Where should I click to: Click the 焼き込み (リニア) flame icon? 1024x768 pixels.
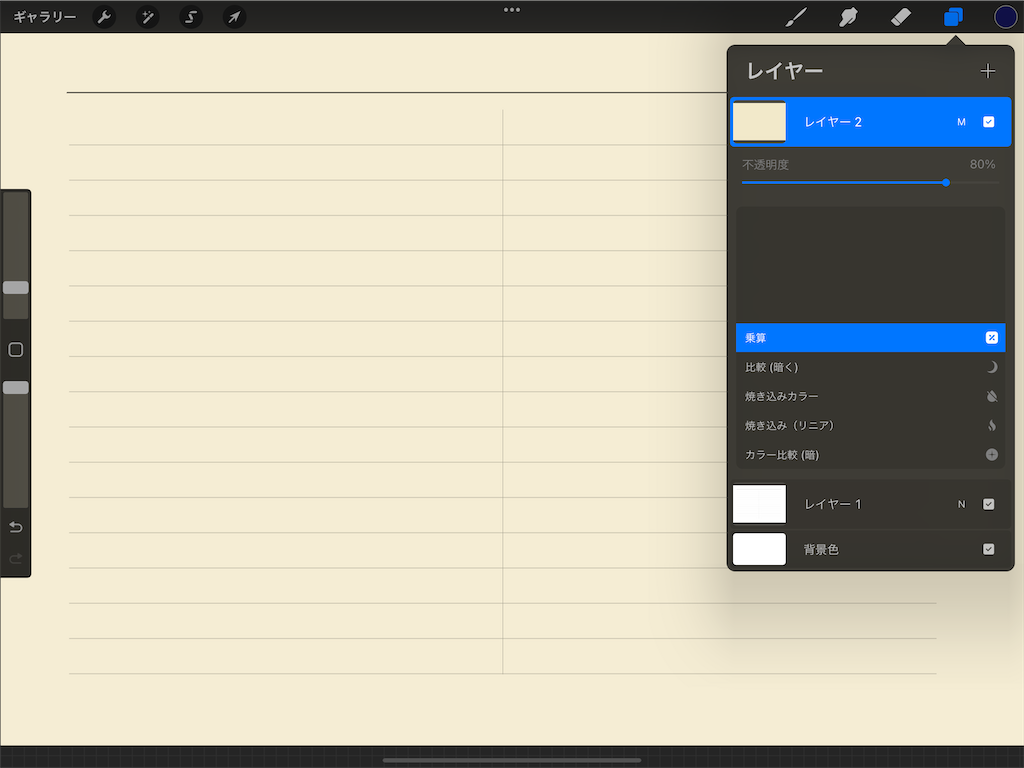pos(991,425)
